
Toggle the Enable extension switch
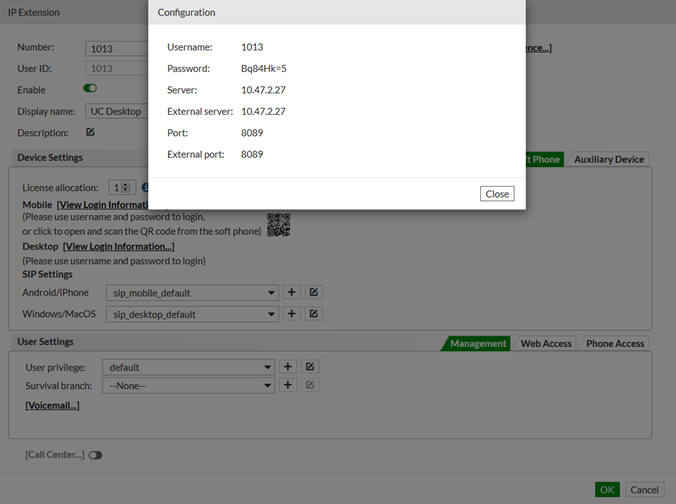pyautogui.click(x=90, y=89)
